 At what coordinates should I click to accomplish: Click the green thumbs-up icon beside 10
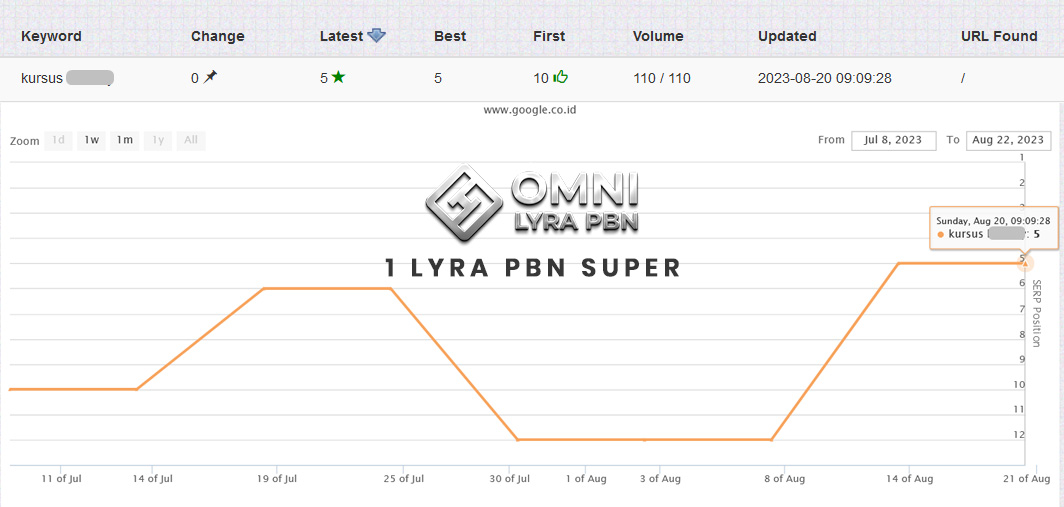[x=560, y=77]
